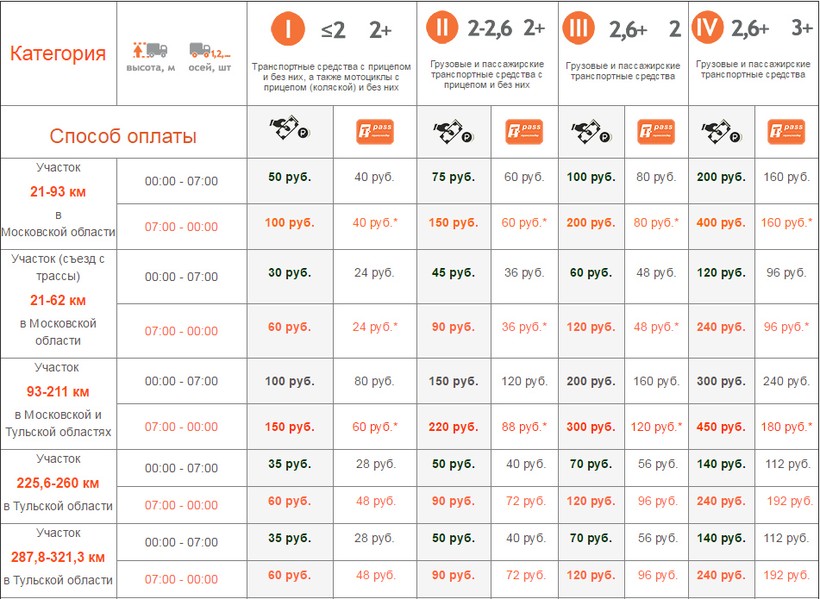Image resolution: width=820 pixels, height=599 pixels.
Task: Click the axle count truck icon
Action: pyautogui.click(x=209, y=49)
